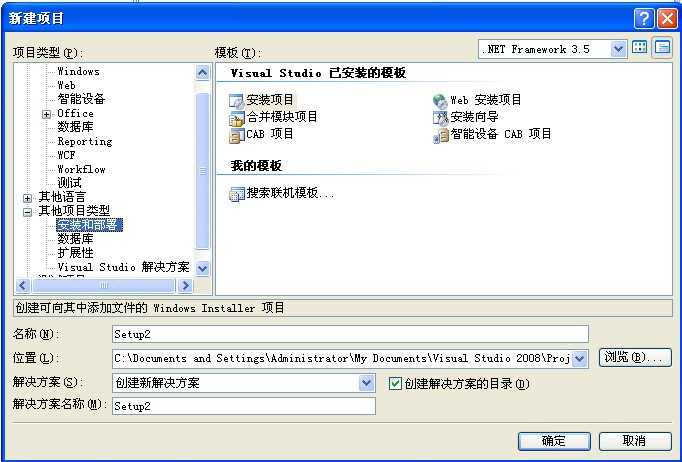Select the Web 安装项目 template icon
Viewport: 682px width, 462px height.
[440, 101]
